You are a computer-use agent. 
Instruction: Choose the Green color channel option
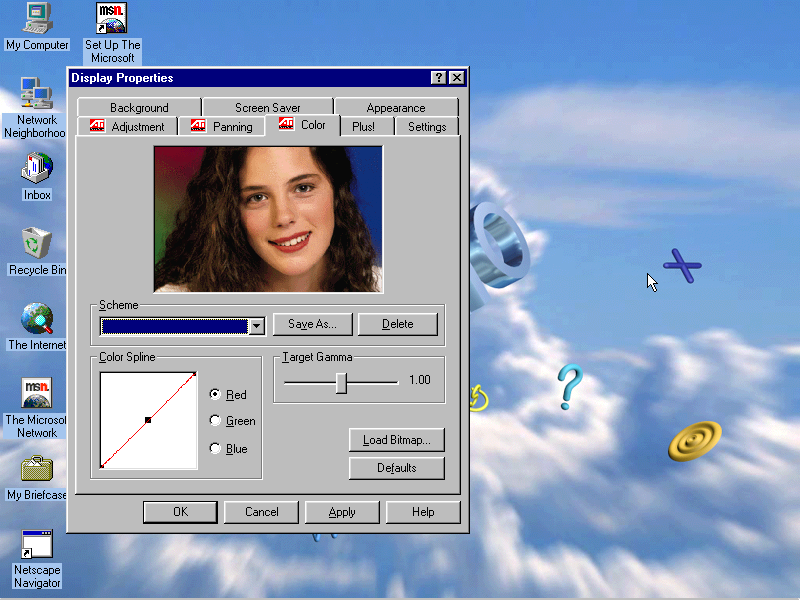(x=215, y=421)
